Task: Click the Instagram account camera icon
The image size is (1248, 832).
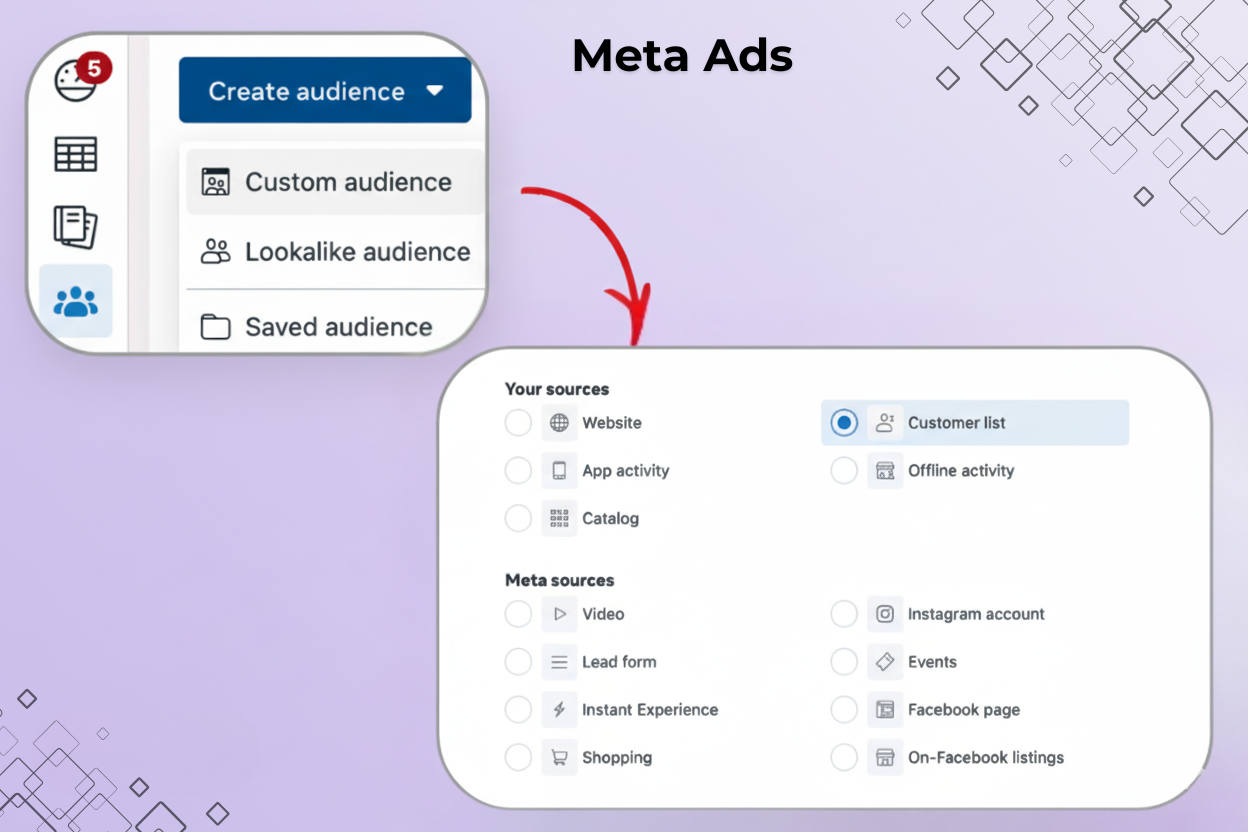Action: click(885, 614)
